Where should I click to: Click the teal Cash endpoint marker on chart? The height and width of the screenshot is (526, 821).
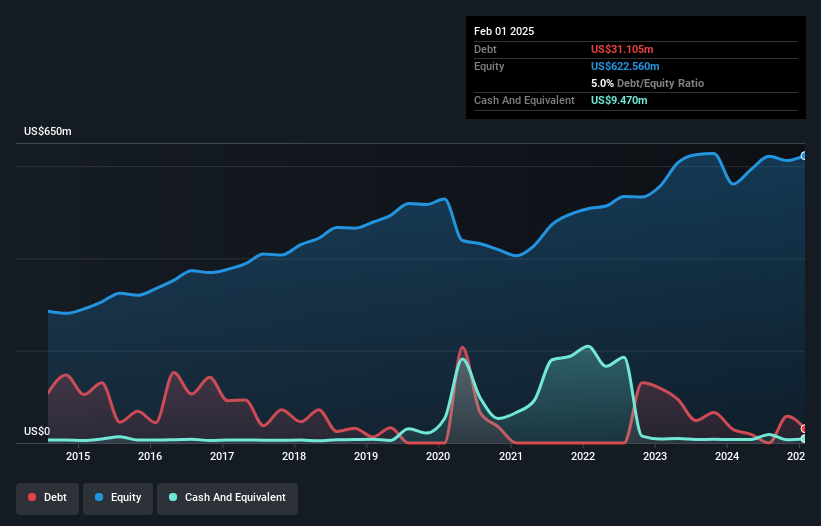(804, 439)
